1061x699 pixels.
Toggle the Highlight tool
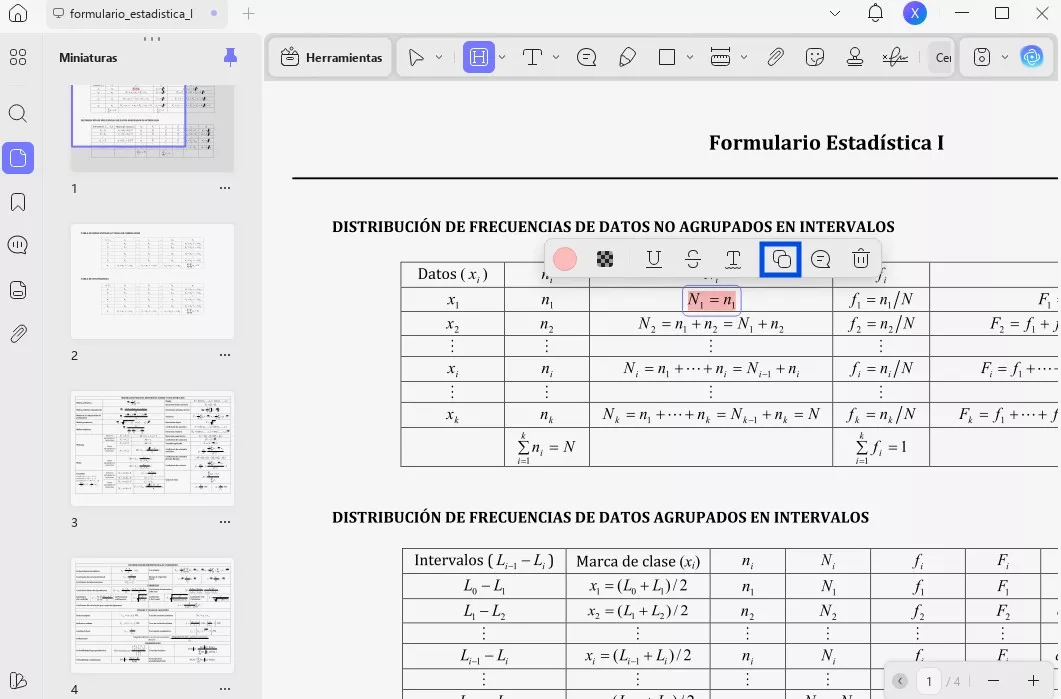[x=478, y=58]
